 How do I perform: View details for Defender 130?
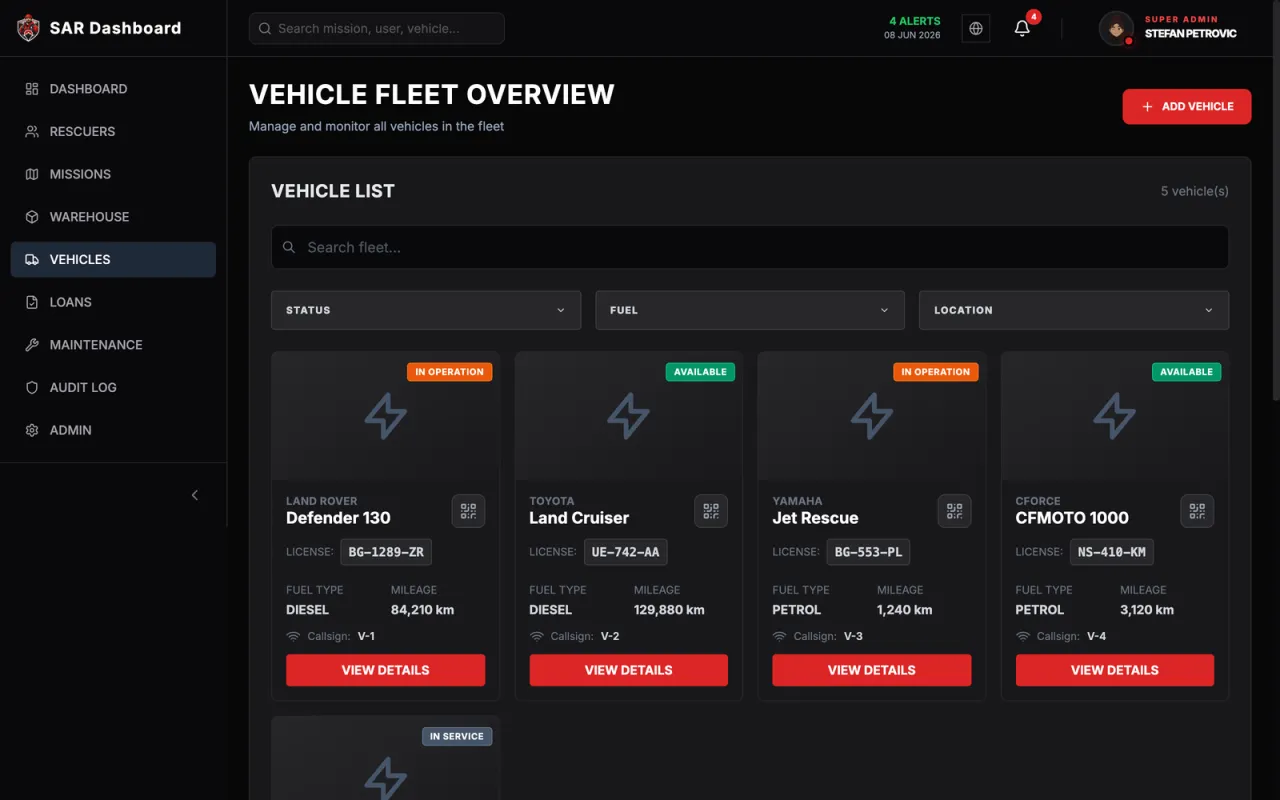tap(385, 670)
